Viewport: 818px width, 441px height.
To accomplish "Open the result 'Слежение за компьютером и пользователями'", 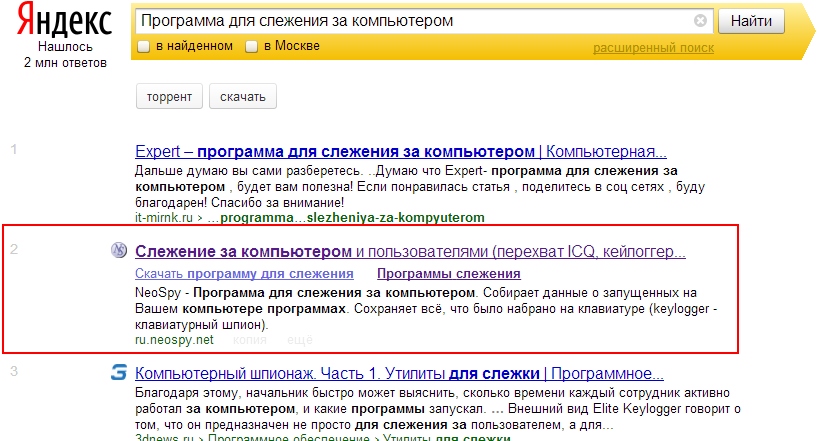I will tap(410, 252).
